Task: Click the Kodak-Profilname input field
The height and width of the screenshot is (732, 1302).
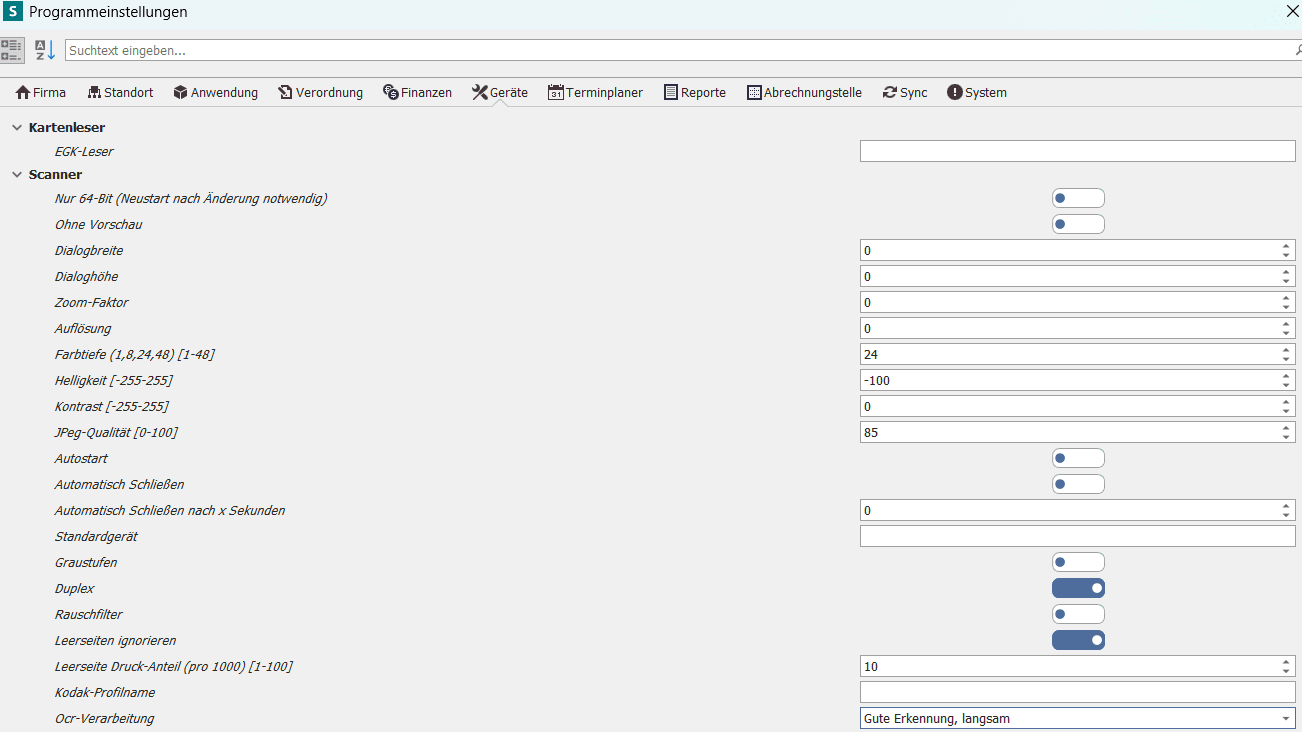Action: click(x=1078, y=692)
